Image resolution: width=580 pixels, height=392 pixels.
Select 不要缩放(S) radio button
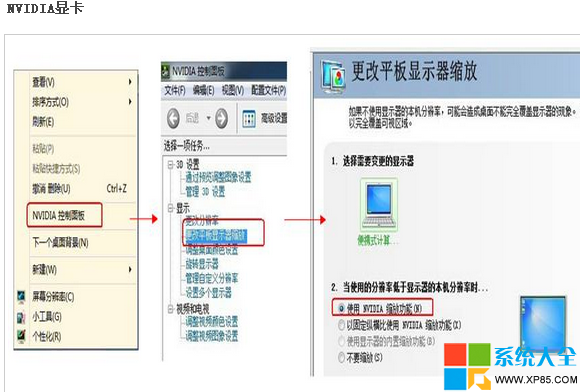point(341,358)
